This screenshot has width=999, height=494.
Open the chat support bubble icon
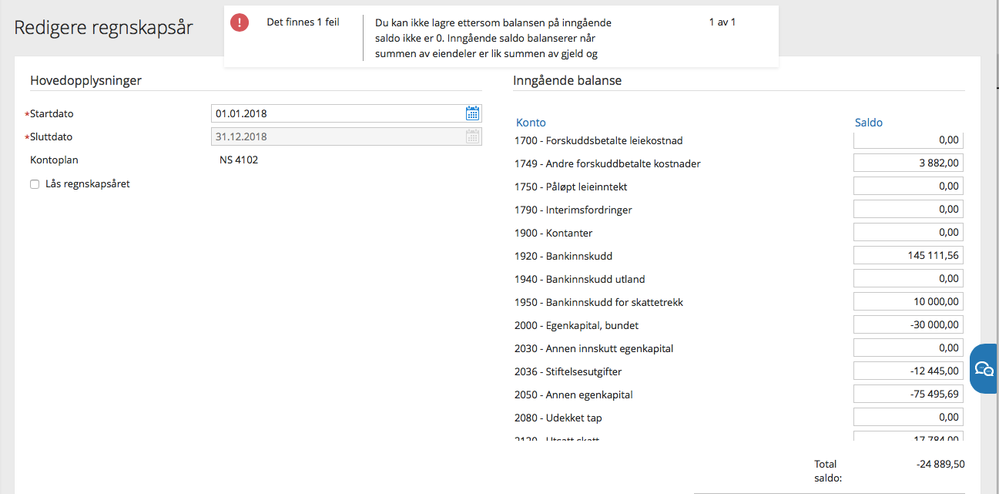tap(984, 368)
